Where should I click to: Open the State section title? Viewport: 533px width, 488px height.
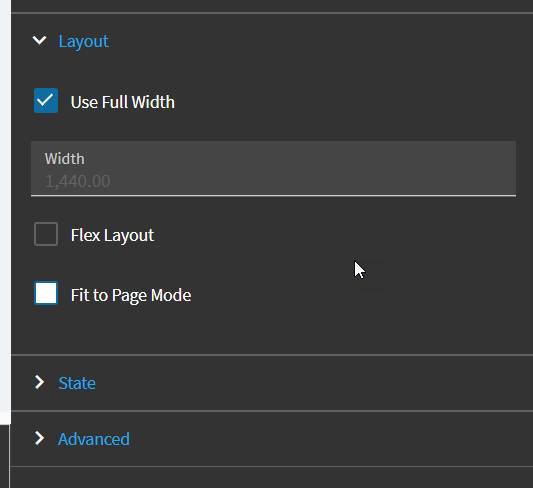(x=77, y=383)
